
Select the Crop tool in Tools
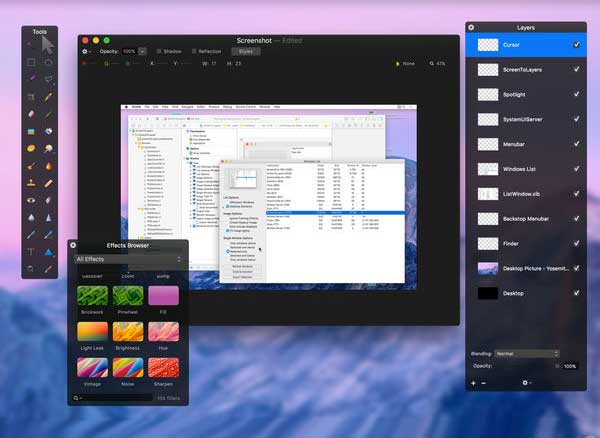(31, 96)
